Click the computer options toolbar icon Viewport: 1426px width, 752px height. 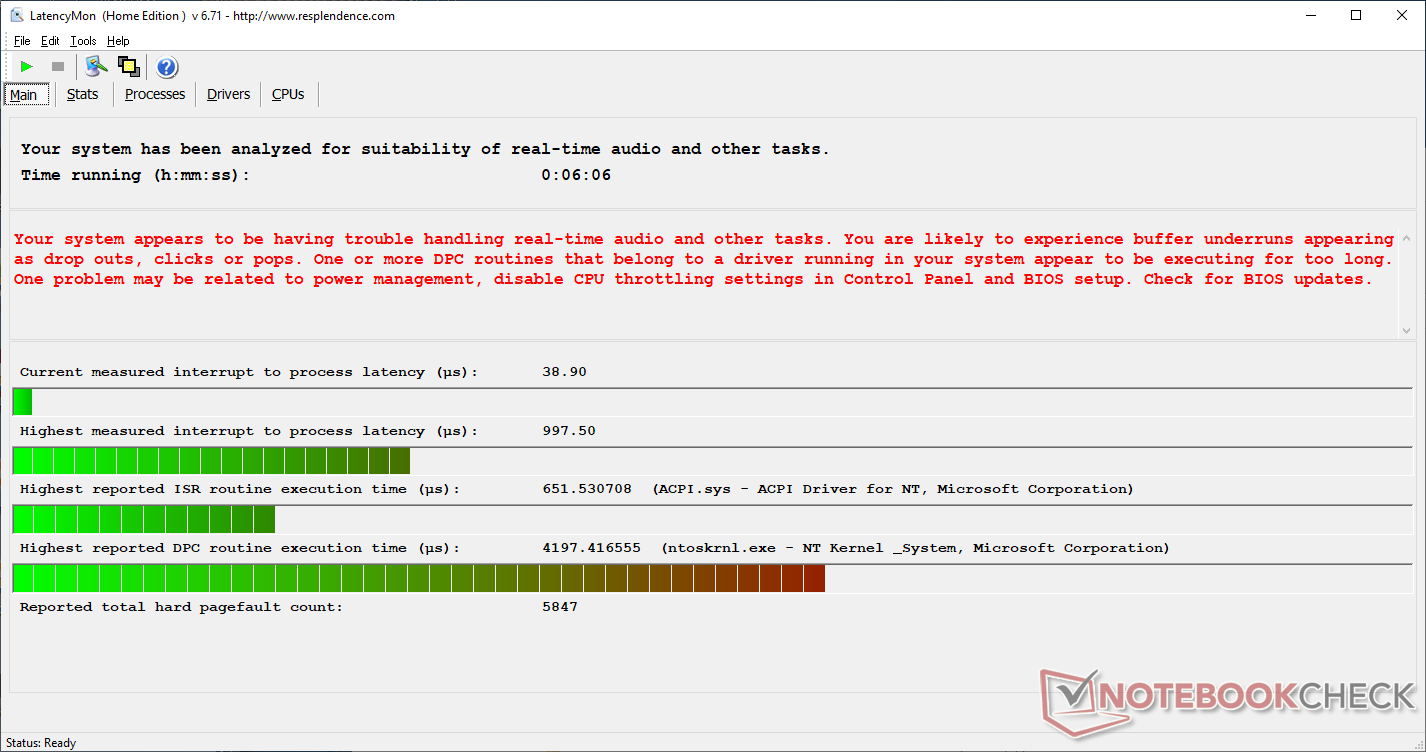(96, 67)
